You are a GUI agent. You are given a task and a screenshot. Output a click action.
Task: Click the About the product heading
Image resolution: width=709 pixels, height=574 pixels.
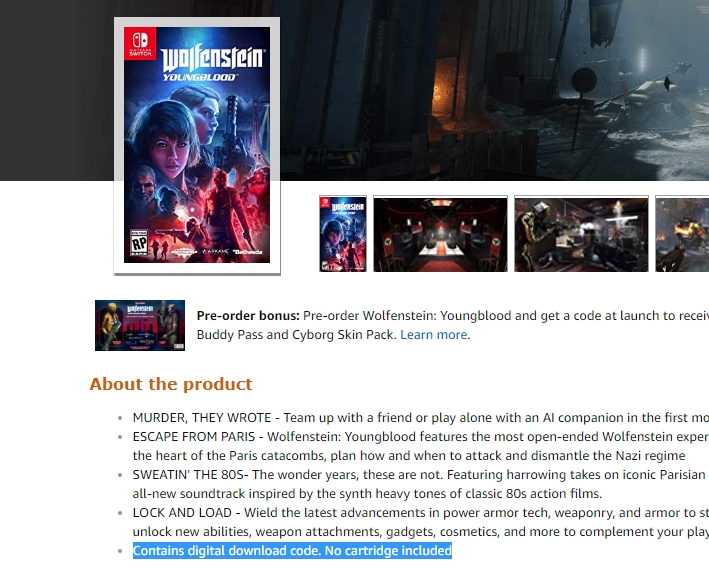click(x=171, y=384)
